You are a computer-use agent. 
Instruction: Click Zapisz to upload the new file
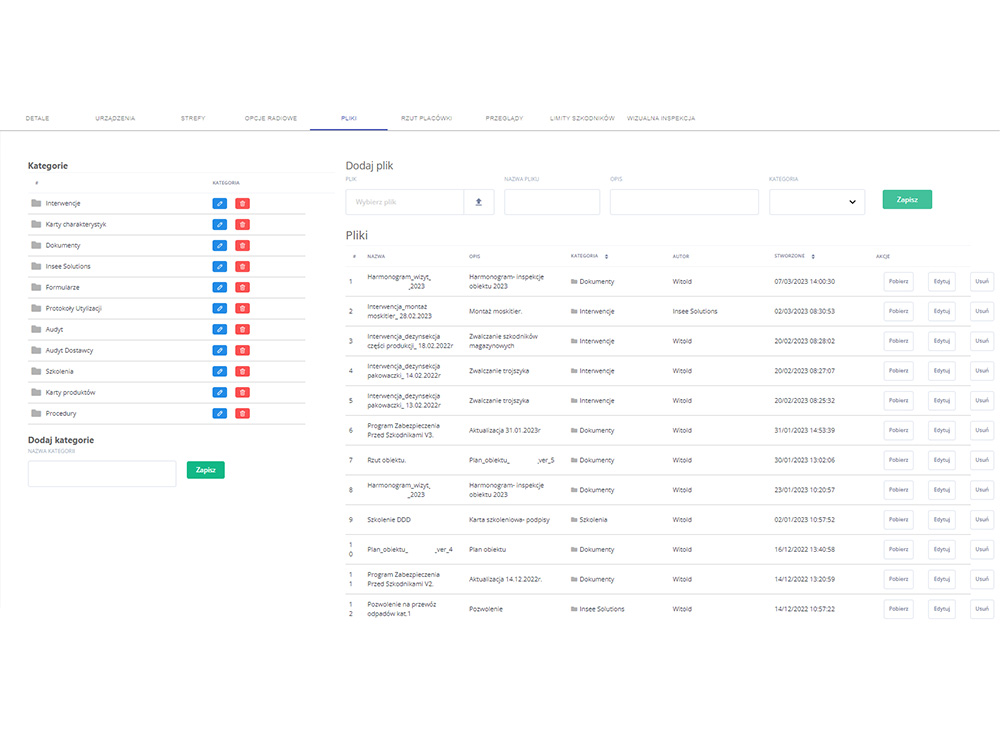coord(906,199)
